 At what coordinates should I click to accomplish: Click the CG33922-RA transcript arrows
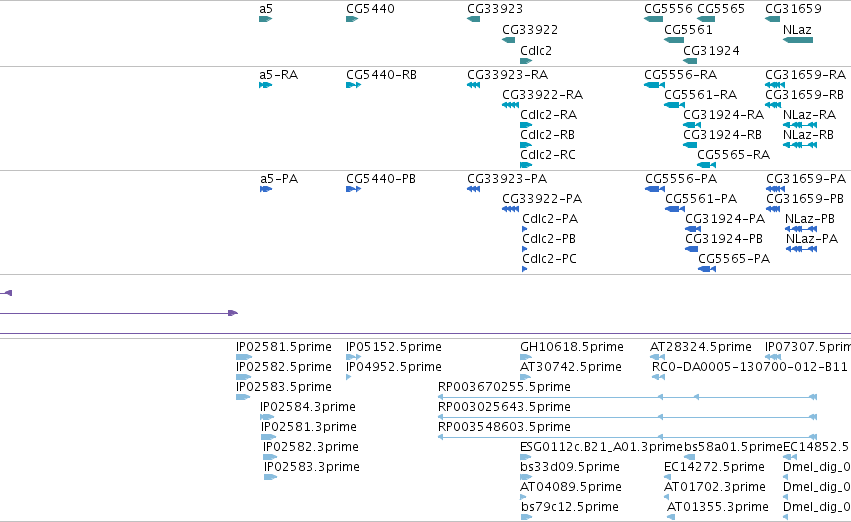[x=511, y=105]
